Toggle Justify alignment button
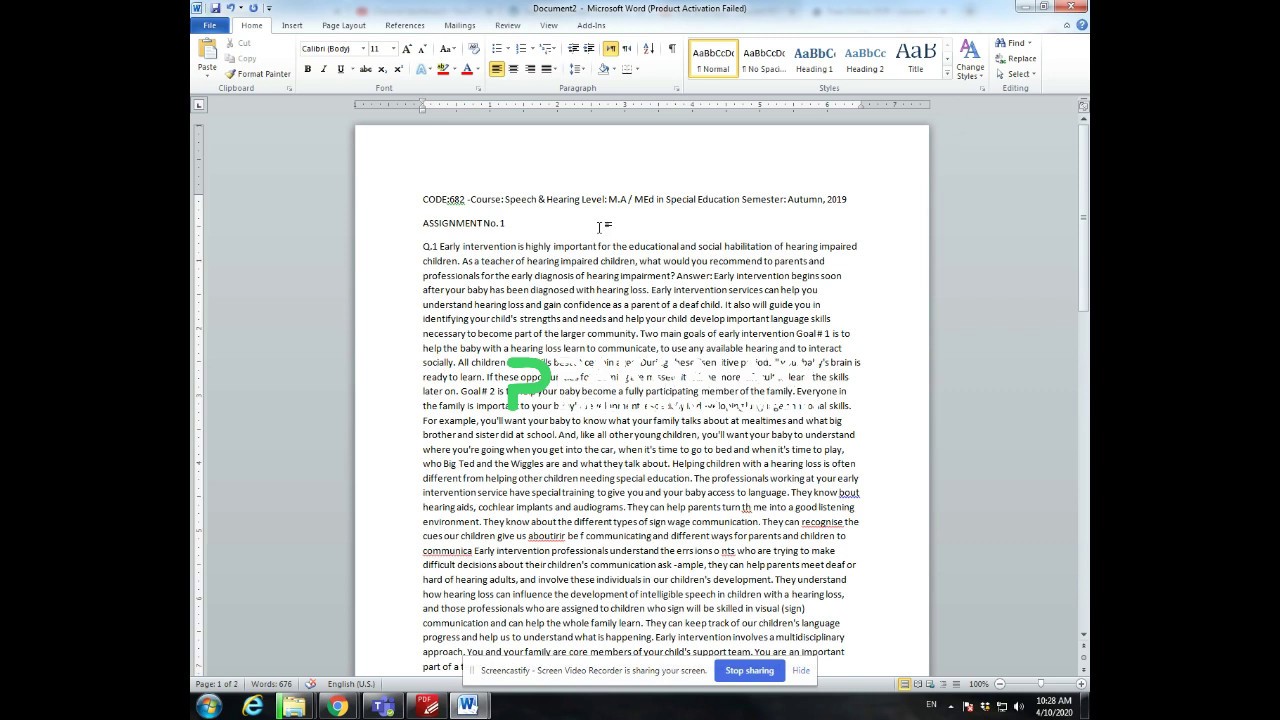The height and width of the screenshot is (720, 1280). pos(546,69)
